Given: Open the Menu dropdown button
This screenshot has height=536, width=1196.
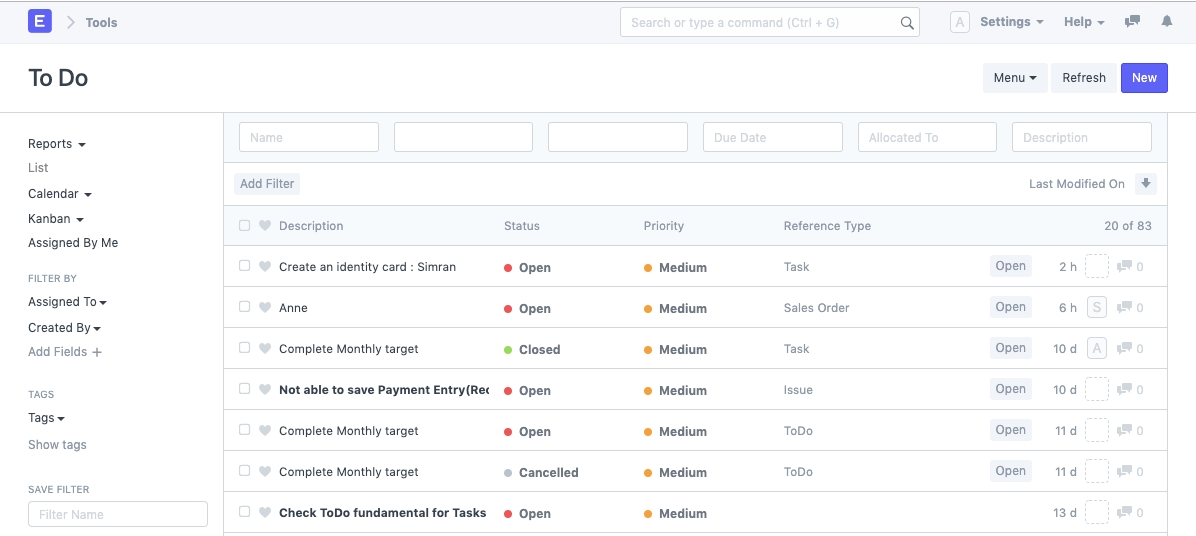Looking at the screenshot, I should tap(1014, 78).
